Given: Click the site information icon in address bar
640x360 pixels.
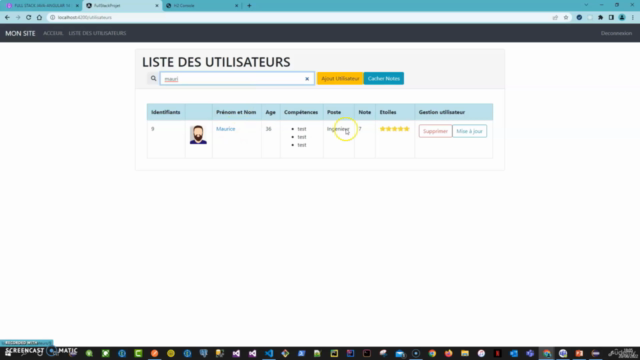Looking at the screenshot, I should coord(53,18).
